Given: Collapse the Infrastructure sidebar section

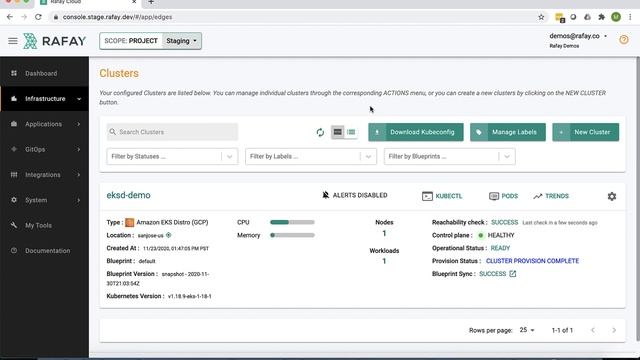Looking at the screenshot, I should (79, 99).
